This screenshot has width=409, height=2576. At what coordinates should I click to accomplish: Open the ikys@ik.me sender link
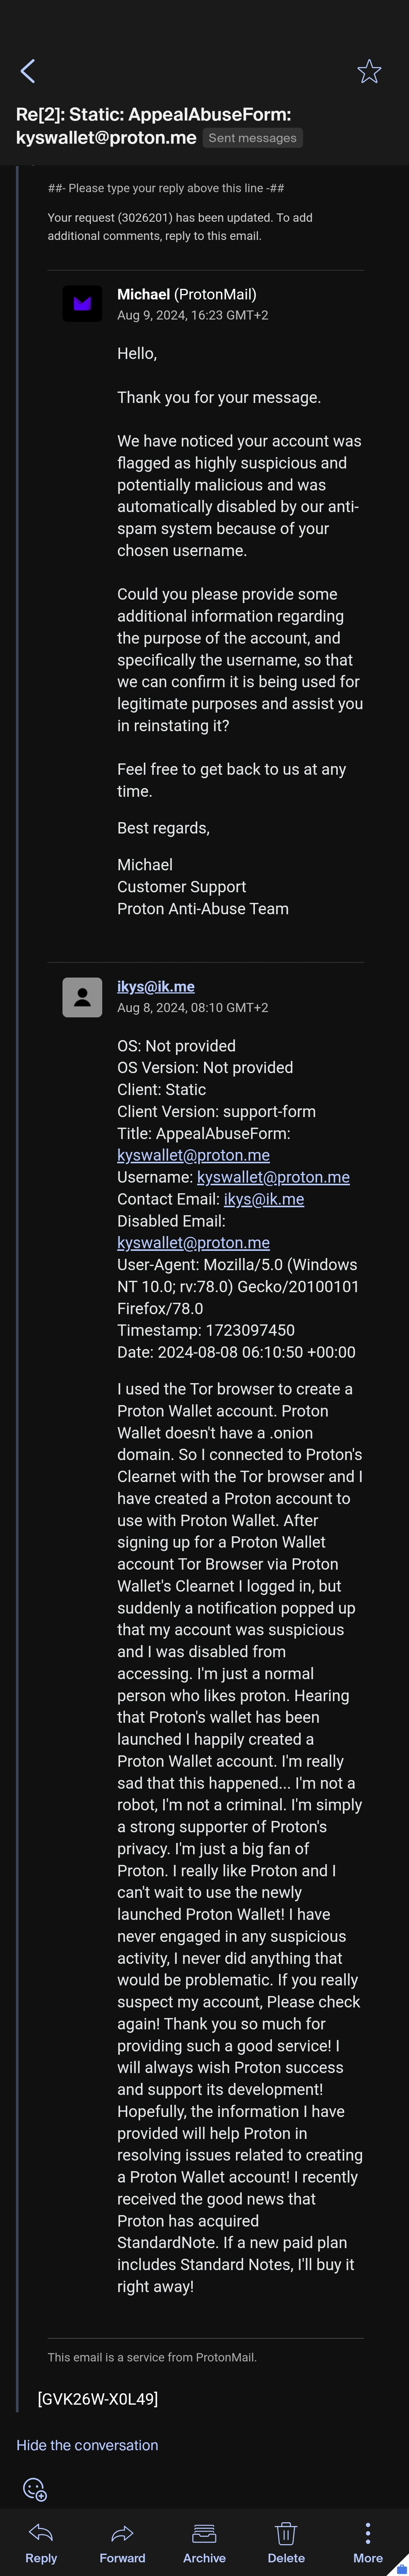coord(156,986)
